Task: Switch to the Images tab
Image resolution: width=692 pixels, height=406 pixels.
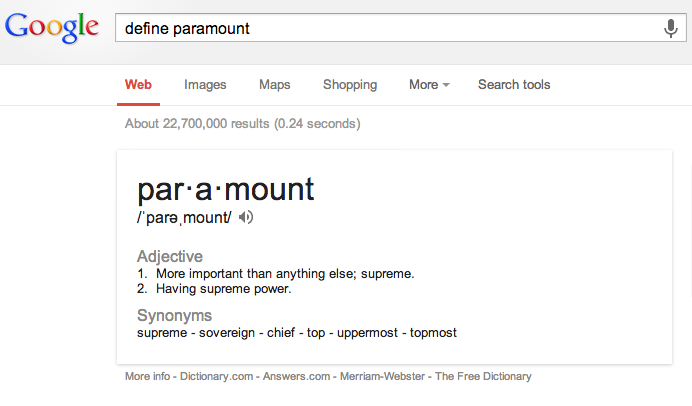Action: click(x=205, y=85)
